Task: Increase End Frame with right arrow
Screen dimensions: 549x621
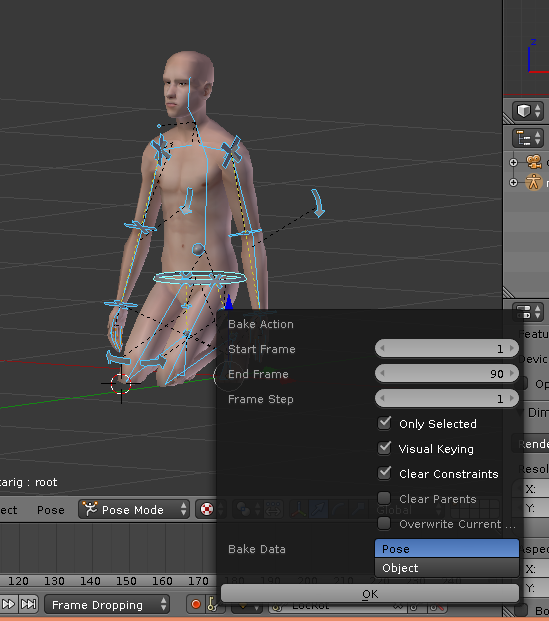Action: click(x=512, y=373)
